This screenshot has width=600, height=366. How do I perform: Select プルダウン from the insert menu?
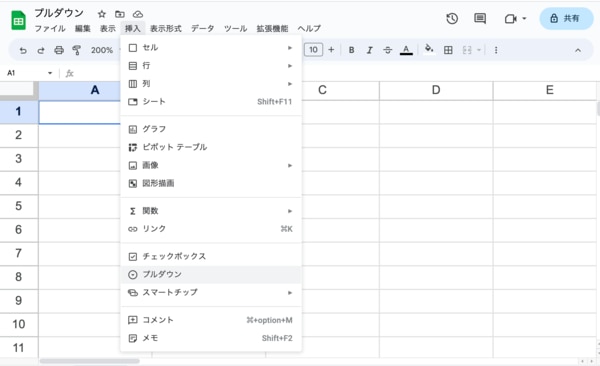click(211, 274)
